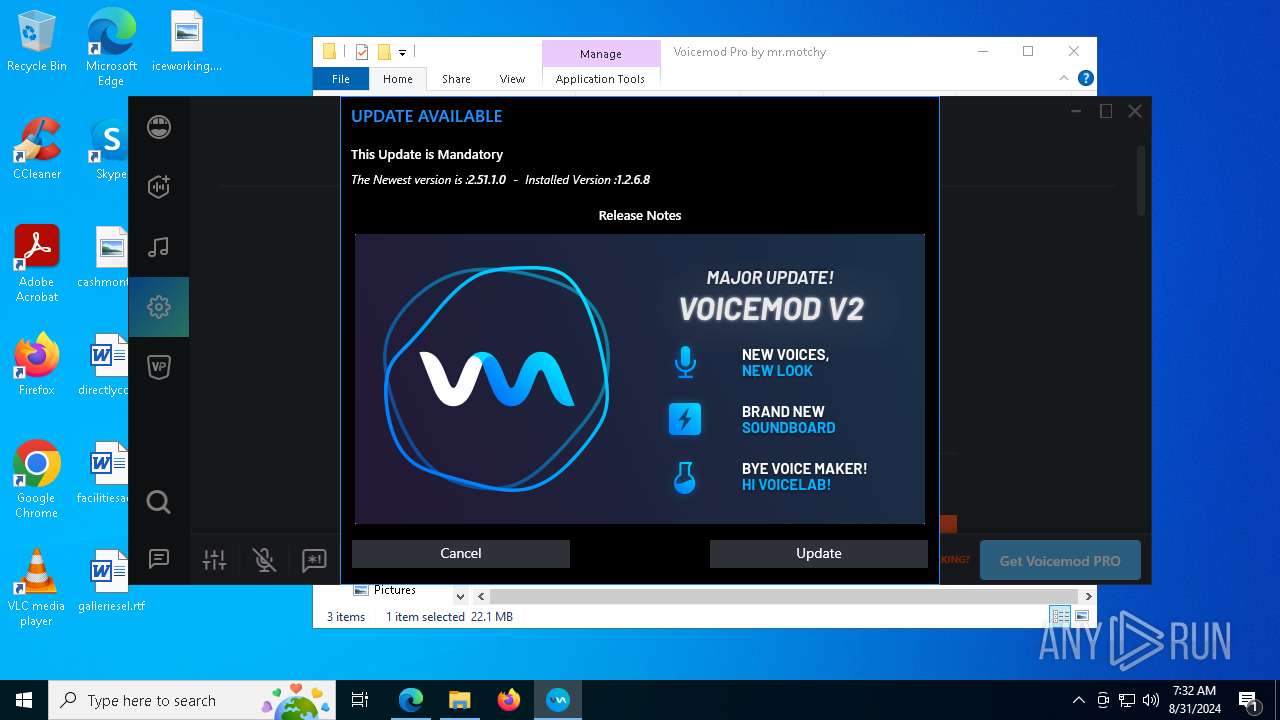The image size is (1280, 720).
Task: Open Firefox from the taskbar
Action: 509,700
